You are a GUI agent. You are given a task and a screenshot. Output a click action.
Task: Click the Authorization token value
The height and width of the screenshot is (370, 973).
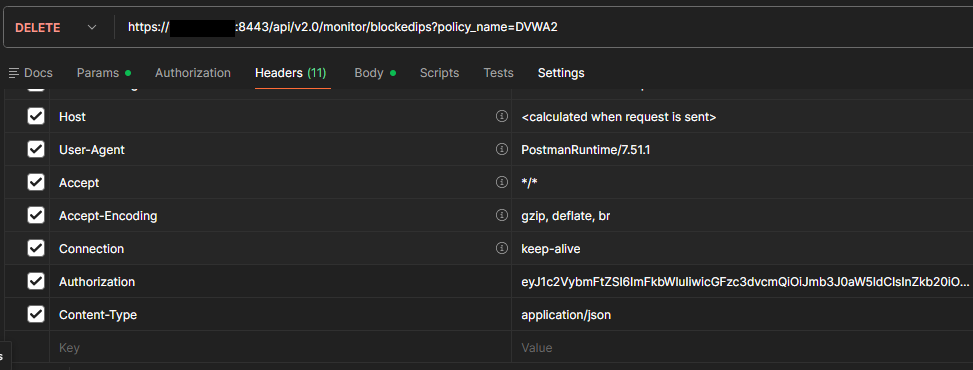pos(745,282)
